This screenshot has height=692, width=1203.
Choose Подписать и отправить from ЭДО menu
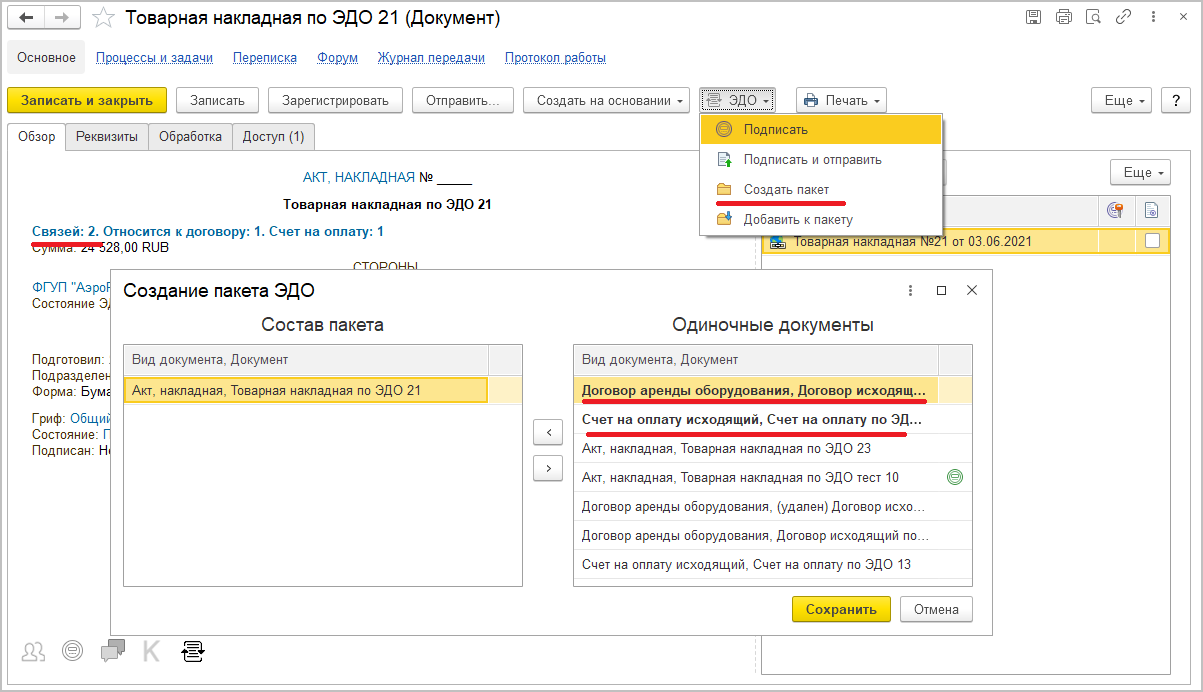812,159
